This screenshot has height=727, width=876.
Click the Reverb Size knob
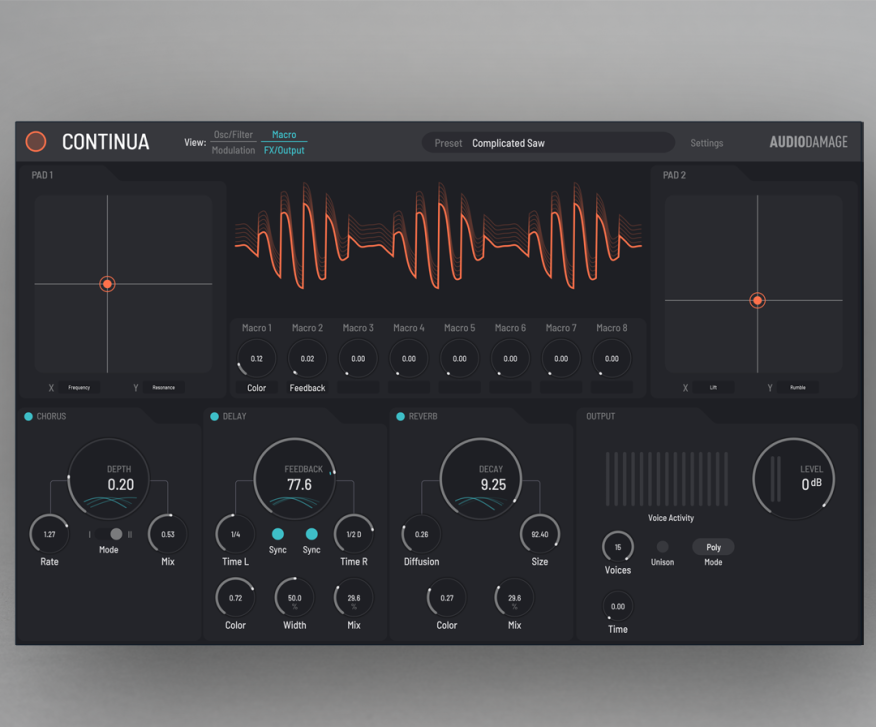(x=540, y=534)
